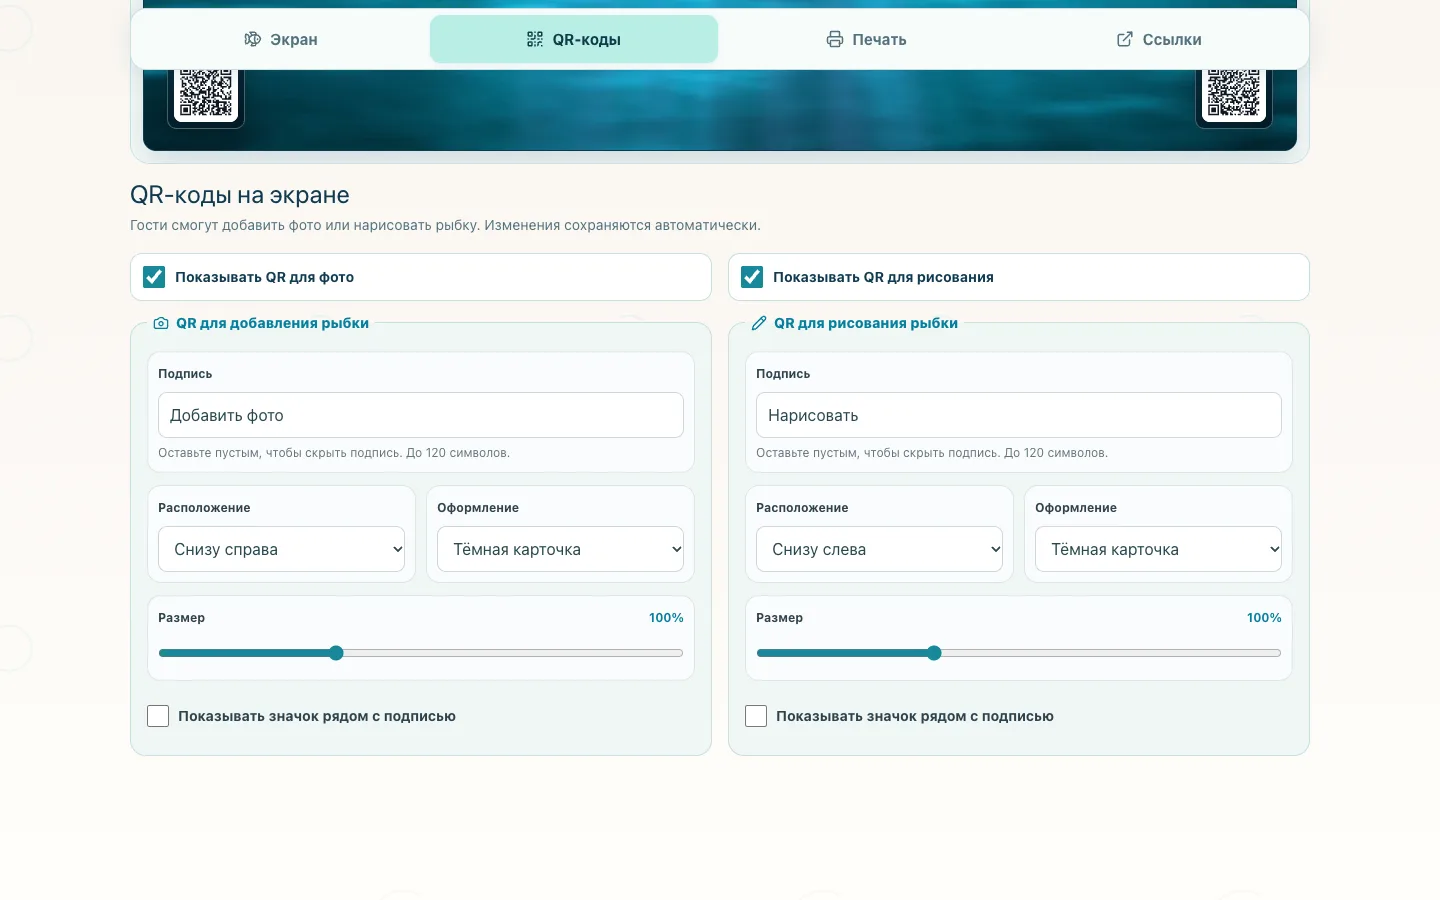Click the external link icon beside Ссылки

click(x=1125, y=39)
